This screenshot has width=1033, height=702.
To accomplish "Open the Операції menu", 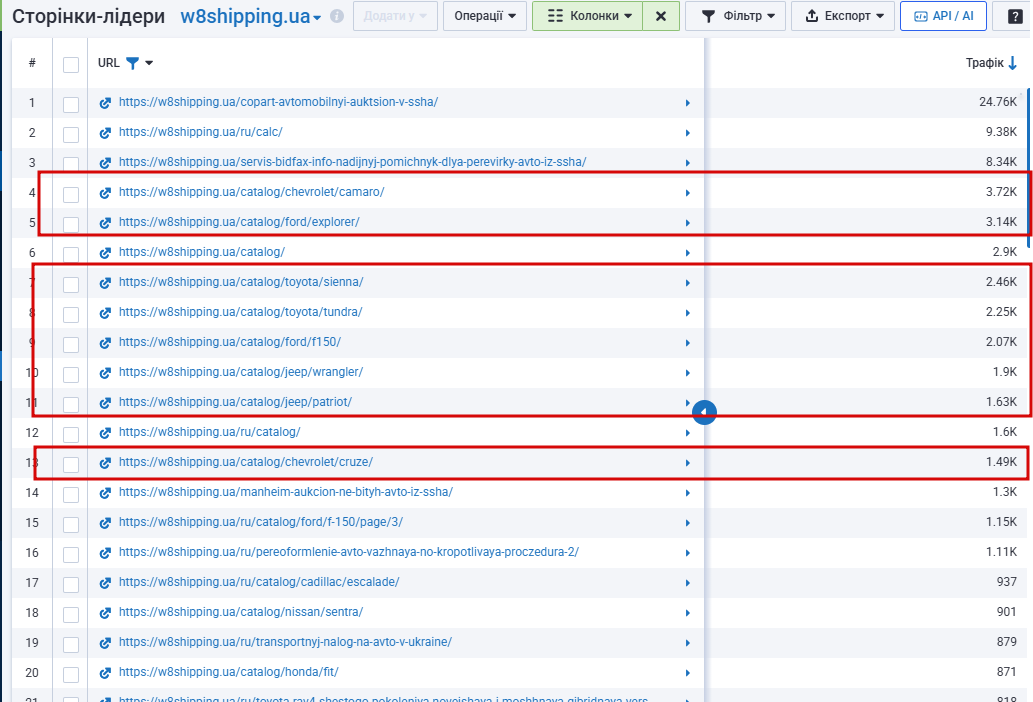I will click(485, 16).
